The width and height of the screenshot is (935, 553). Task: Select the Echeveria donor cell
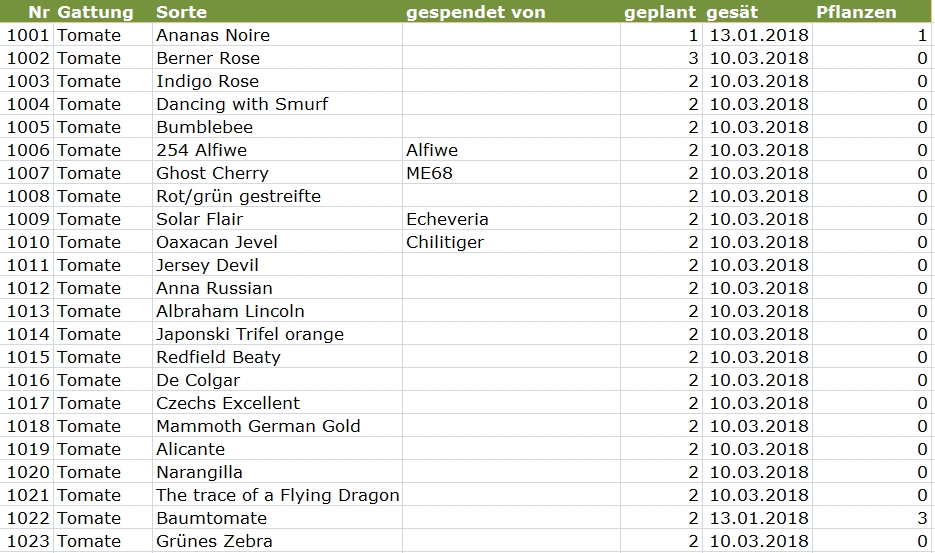click(511, 219)
